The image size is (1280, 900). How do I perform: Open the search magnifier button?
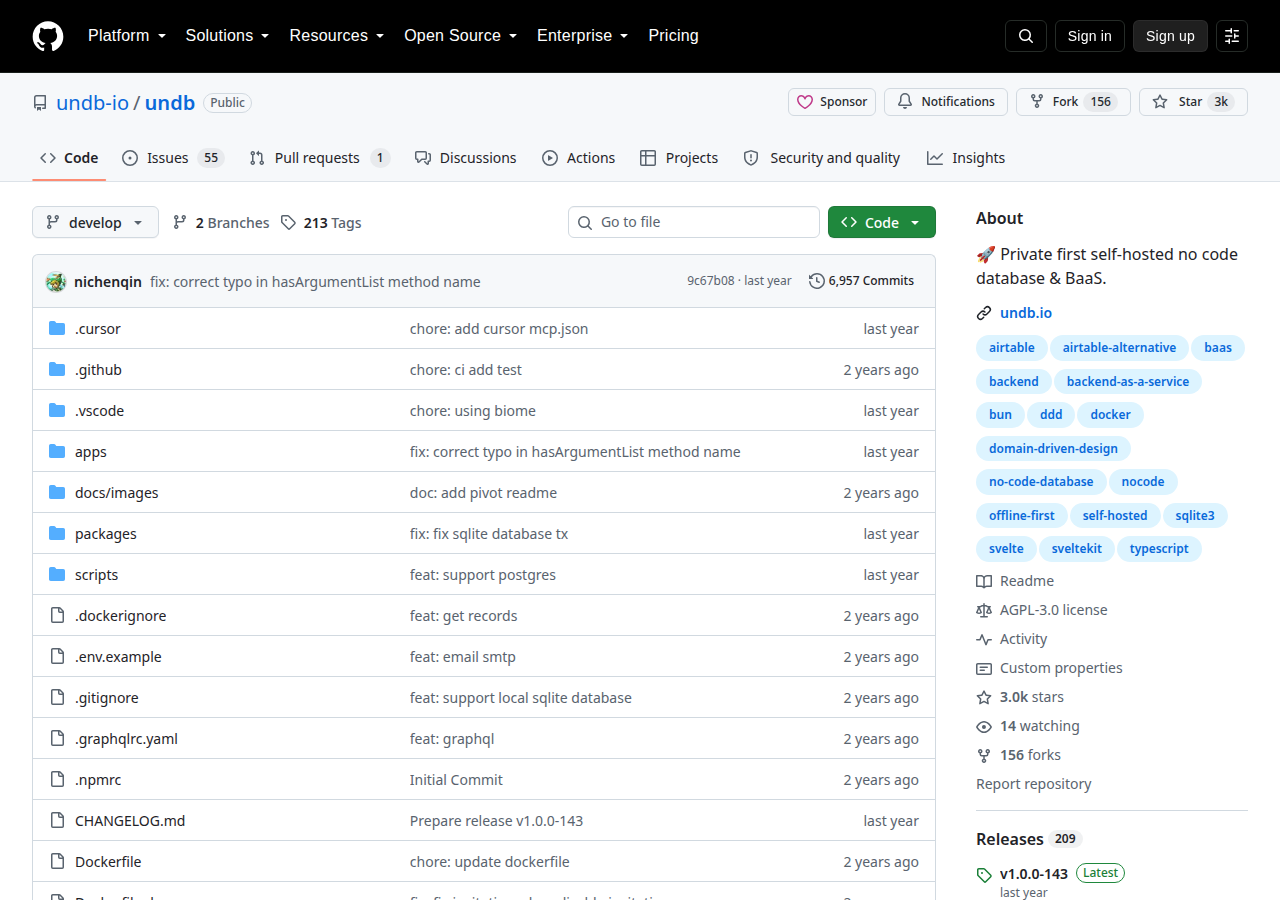pos(1026,36)
